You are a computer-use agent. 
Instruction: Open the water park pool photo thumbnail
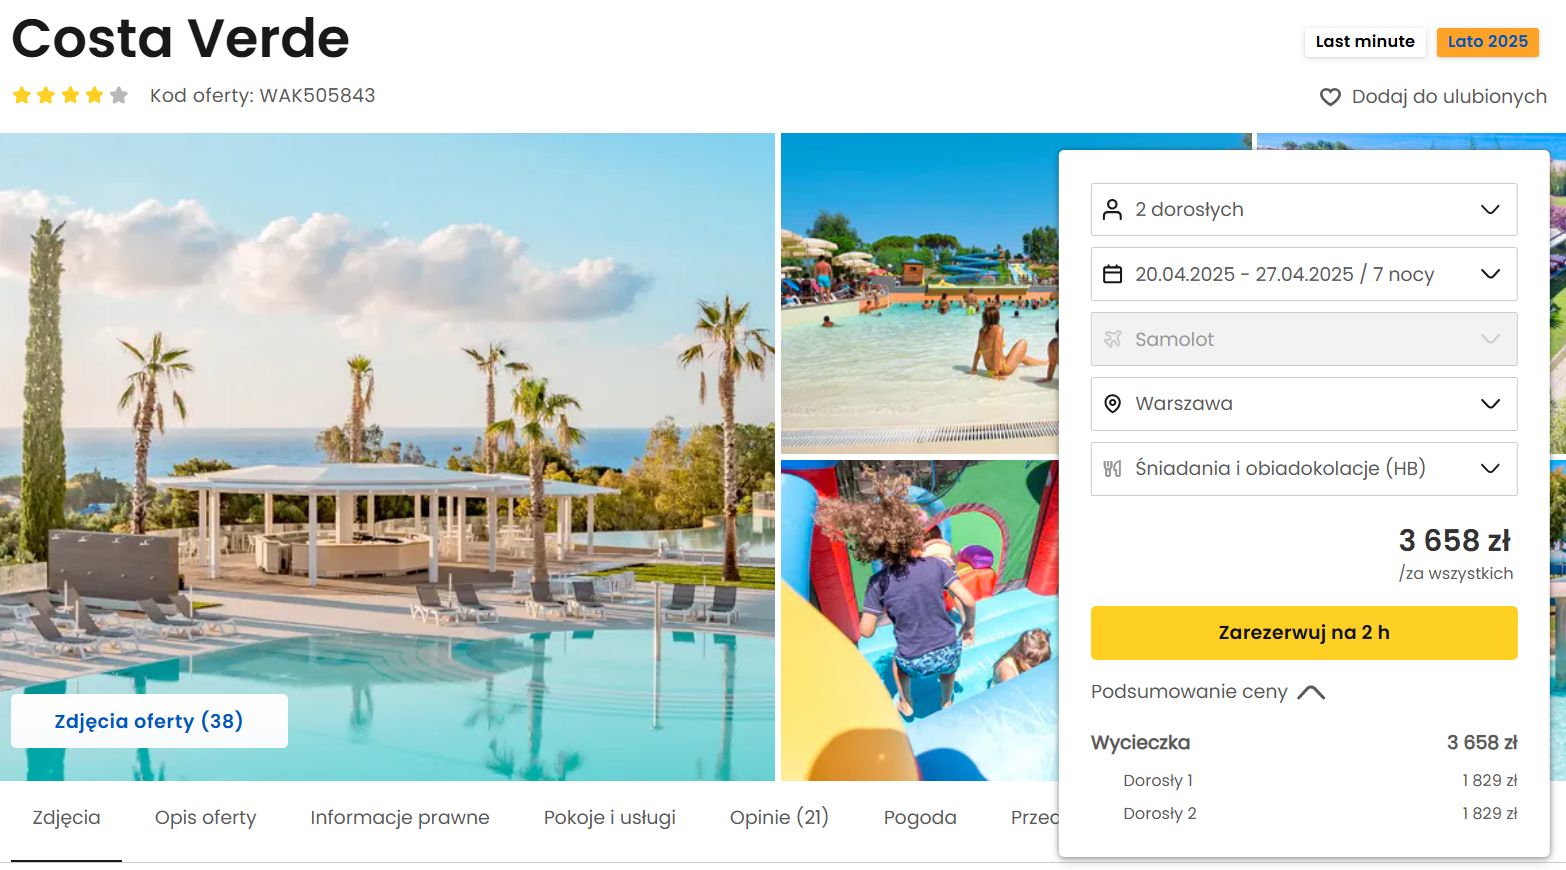tap(919, 294)
